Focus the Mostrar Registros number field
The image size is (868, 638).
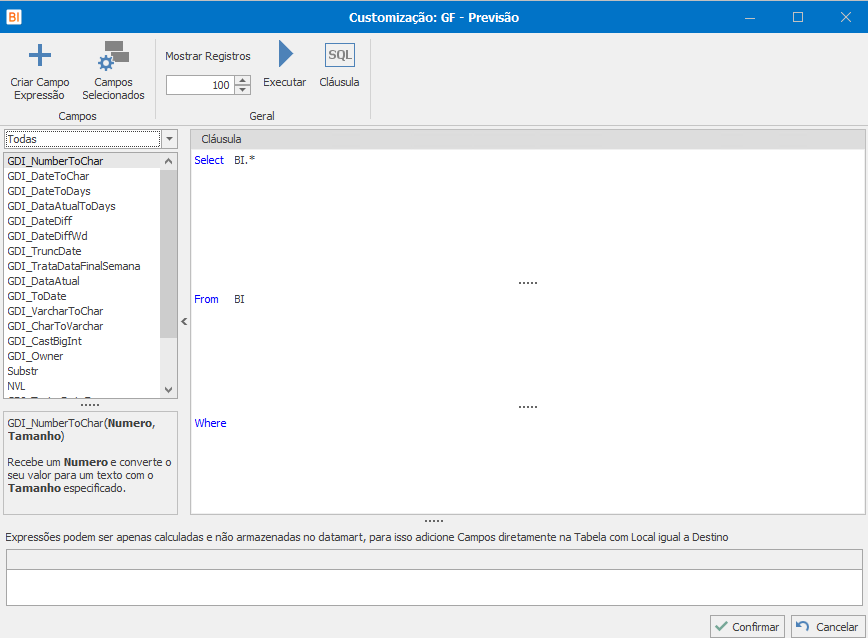pyautogui.click(x=201, y=85)
